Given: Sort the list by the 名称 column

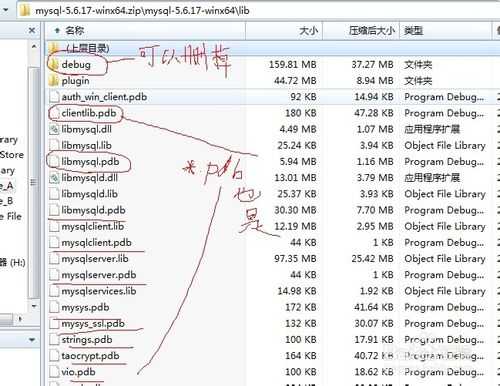Looking at the screenshot, I should coord(145,31).
